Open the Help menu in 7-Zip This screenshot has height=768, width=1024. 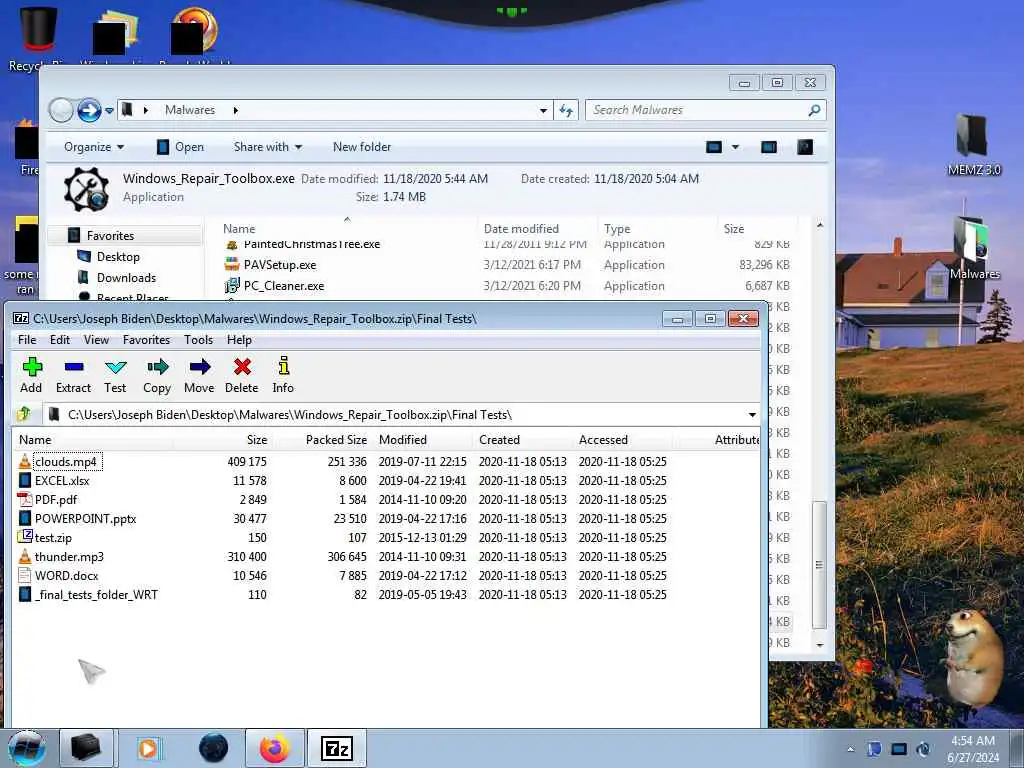coord(239,340)
